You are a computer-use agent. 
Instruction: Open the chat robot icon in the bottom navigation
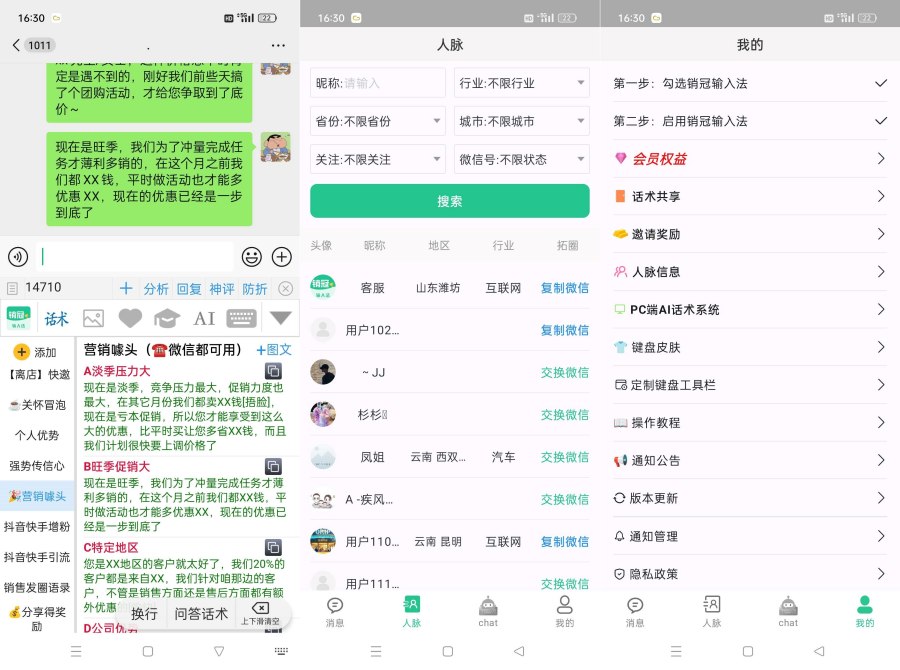pyautogui.click(x=487, y=608)
